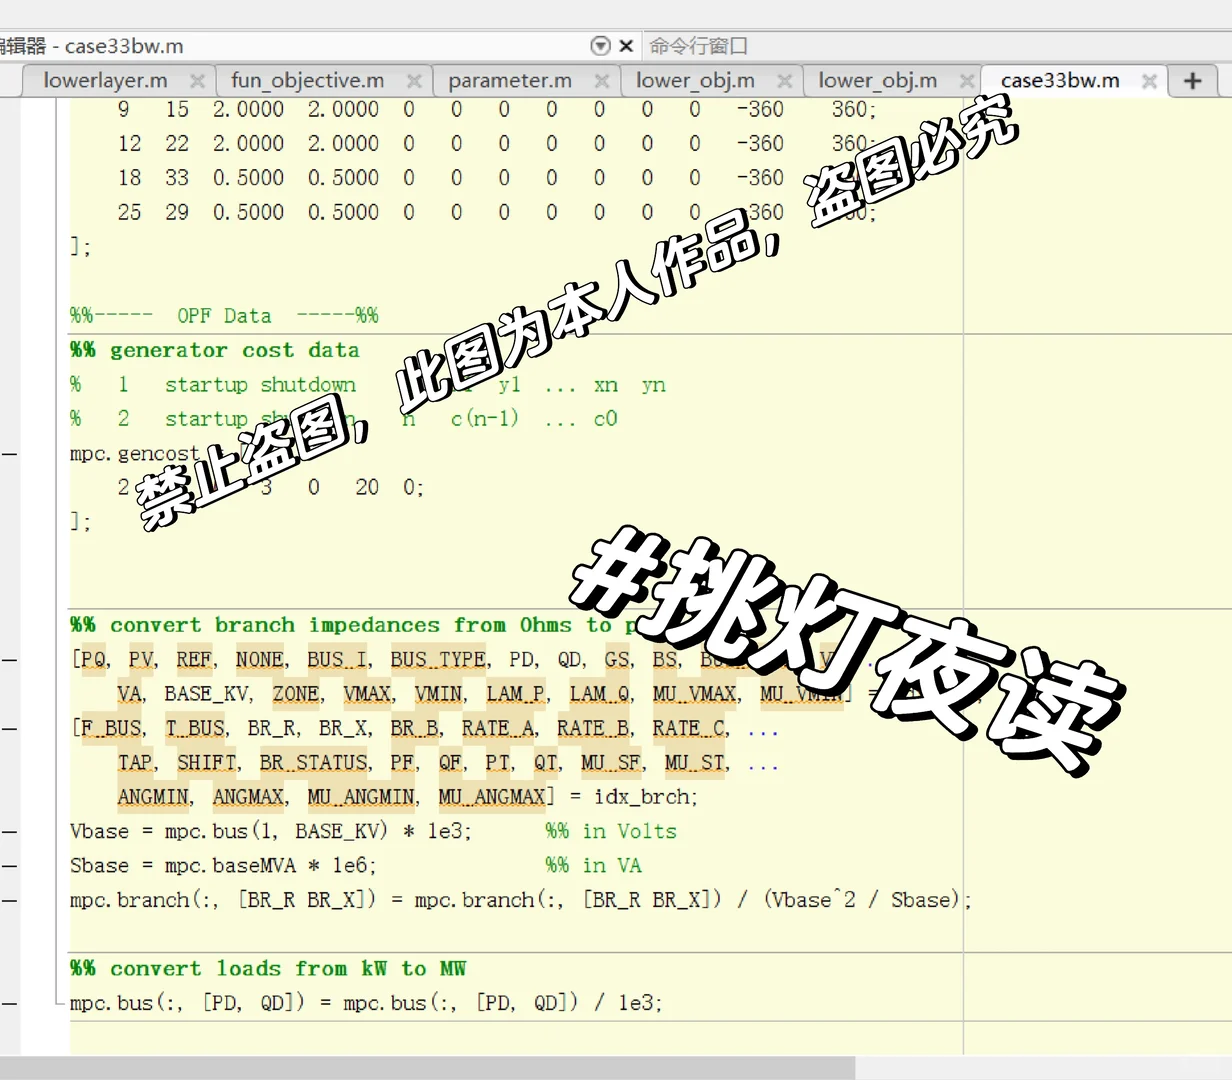Set breakpoint on the Sbase line margin
This screenshot has width=1232, height=1080.
click(9, 866)
